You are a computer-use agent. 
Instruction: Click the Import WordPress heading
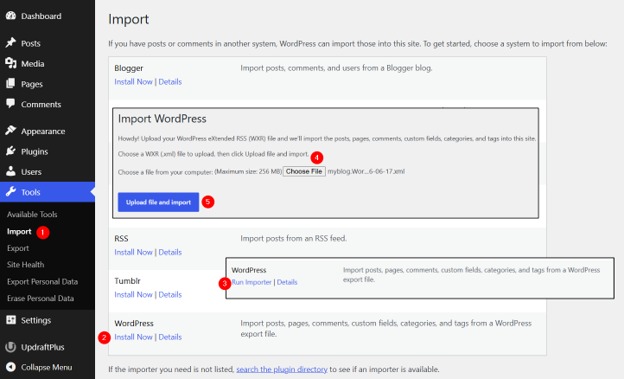pos(162,119)
